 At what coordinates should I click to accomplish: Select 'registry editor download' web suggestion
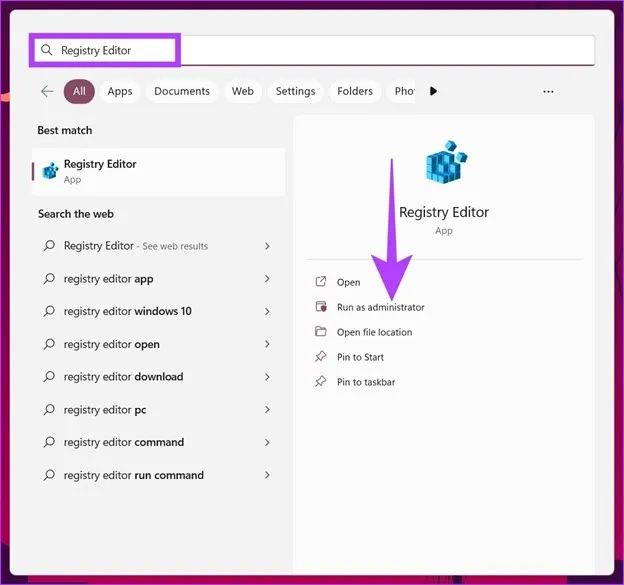tap(158, 377)
